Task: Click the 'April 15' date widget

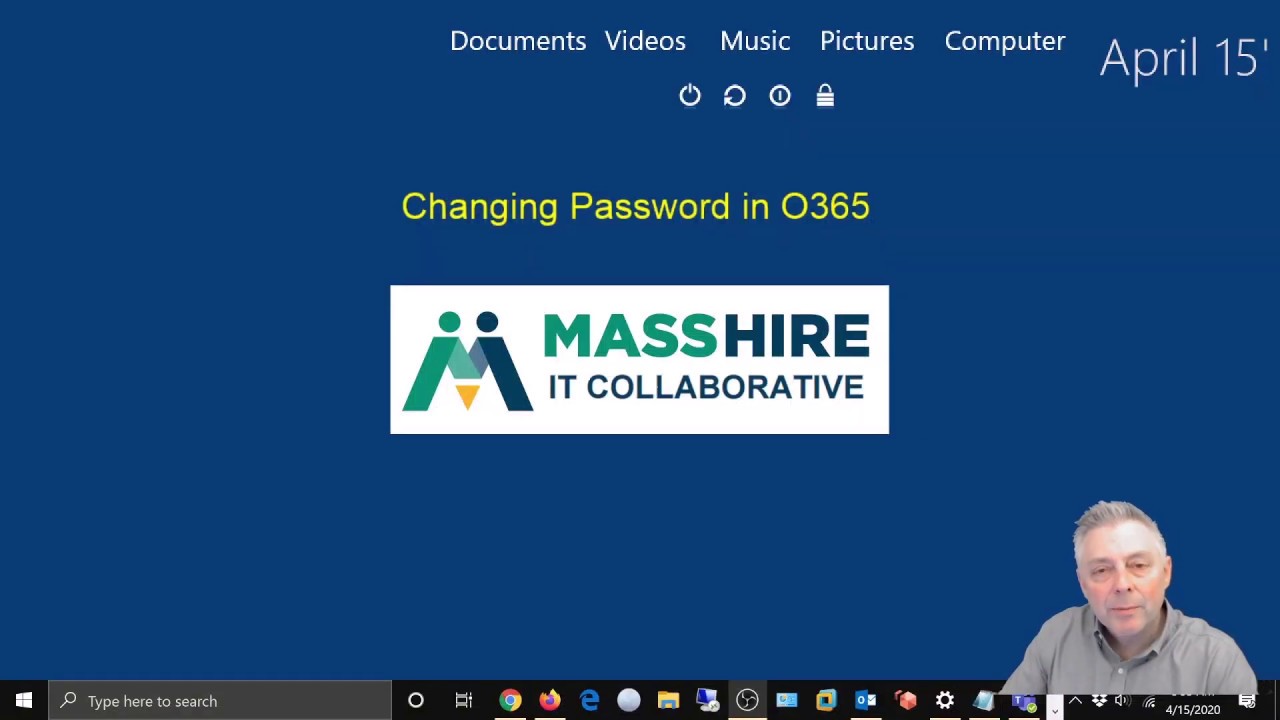Action: 1185,58
